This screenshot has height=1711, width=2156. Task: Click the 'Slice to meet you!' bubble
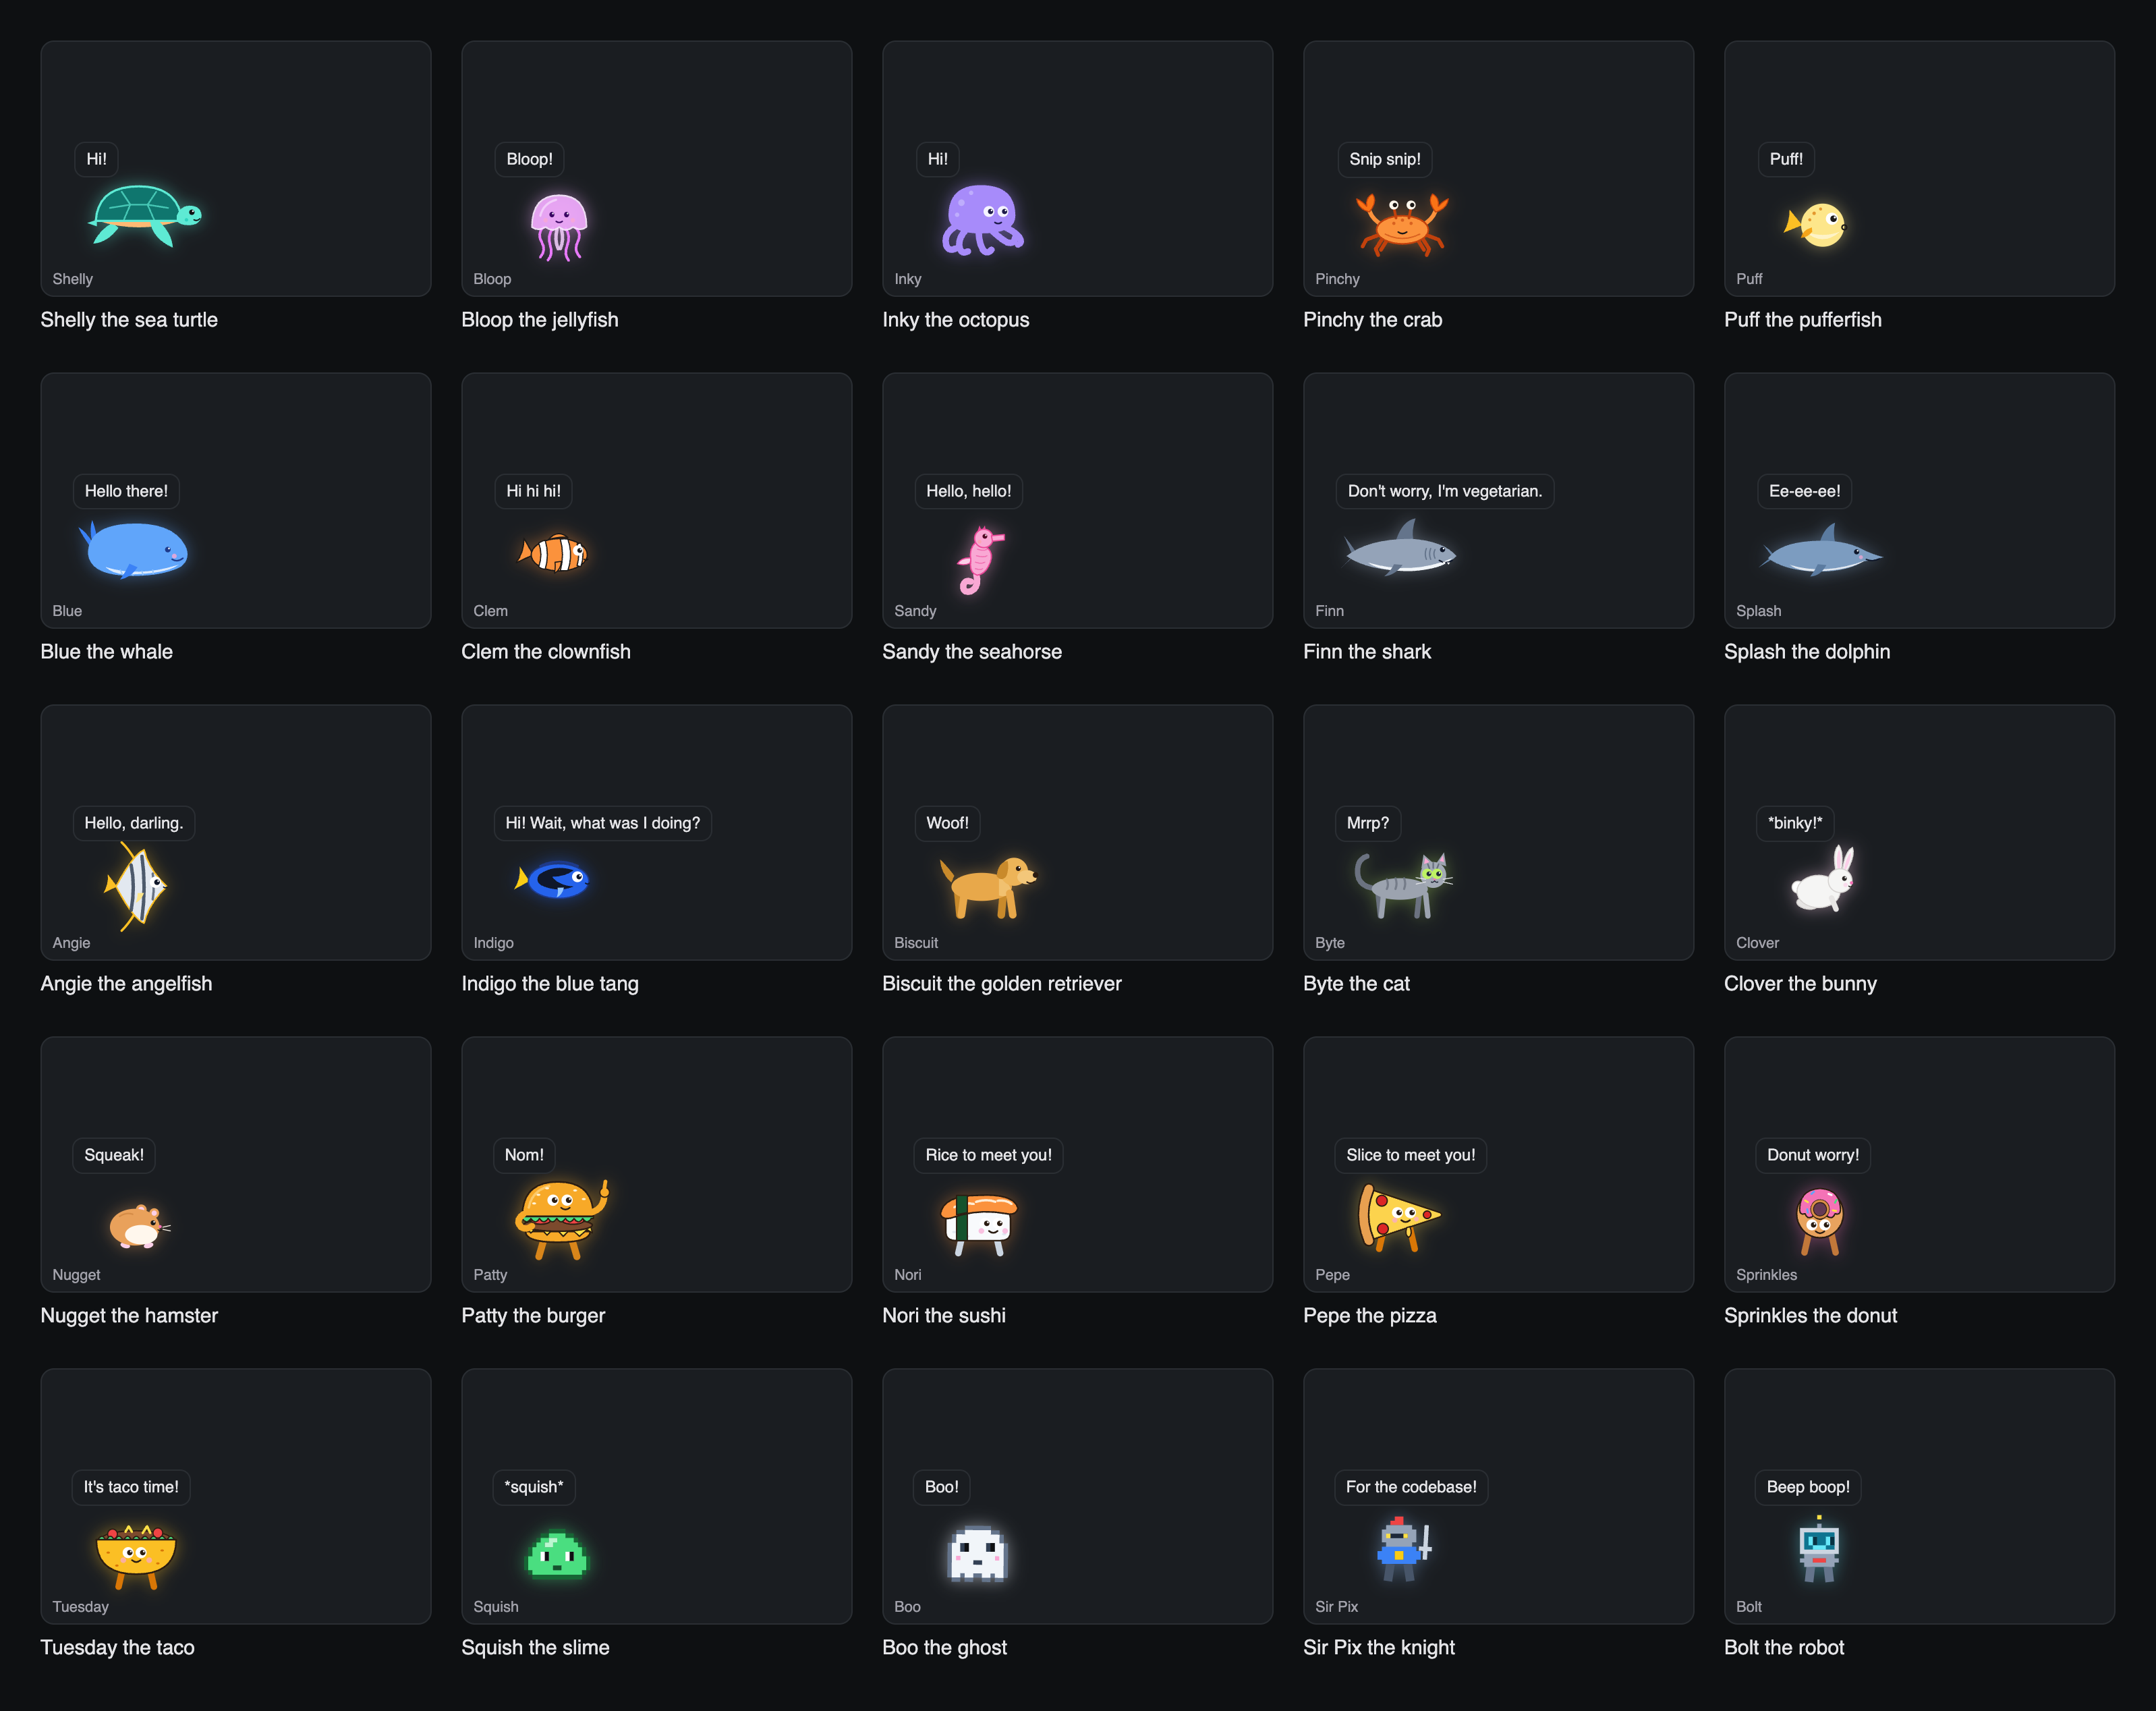[x=1410, y=1155]
